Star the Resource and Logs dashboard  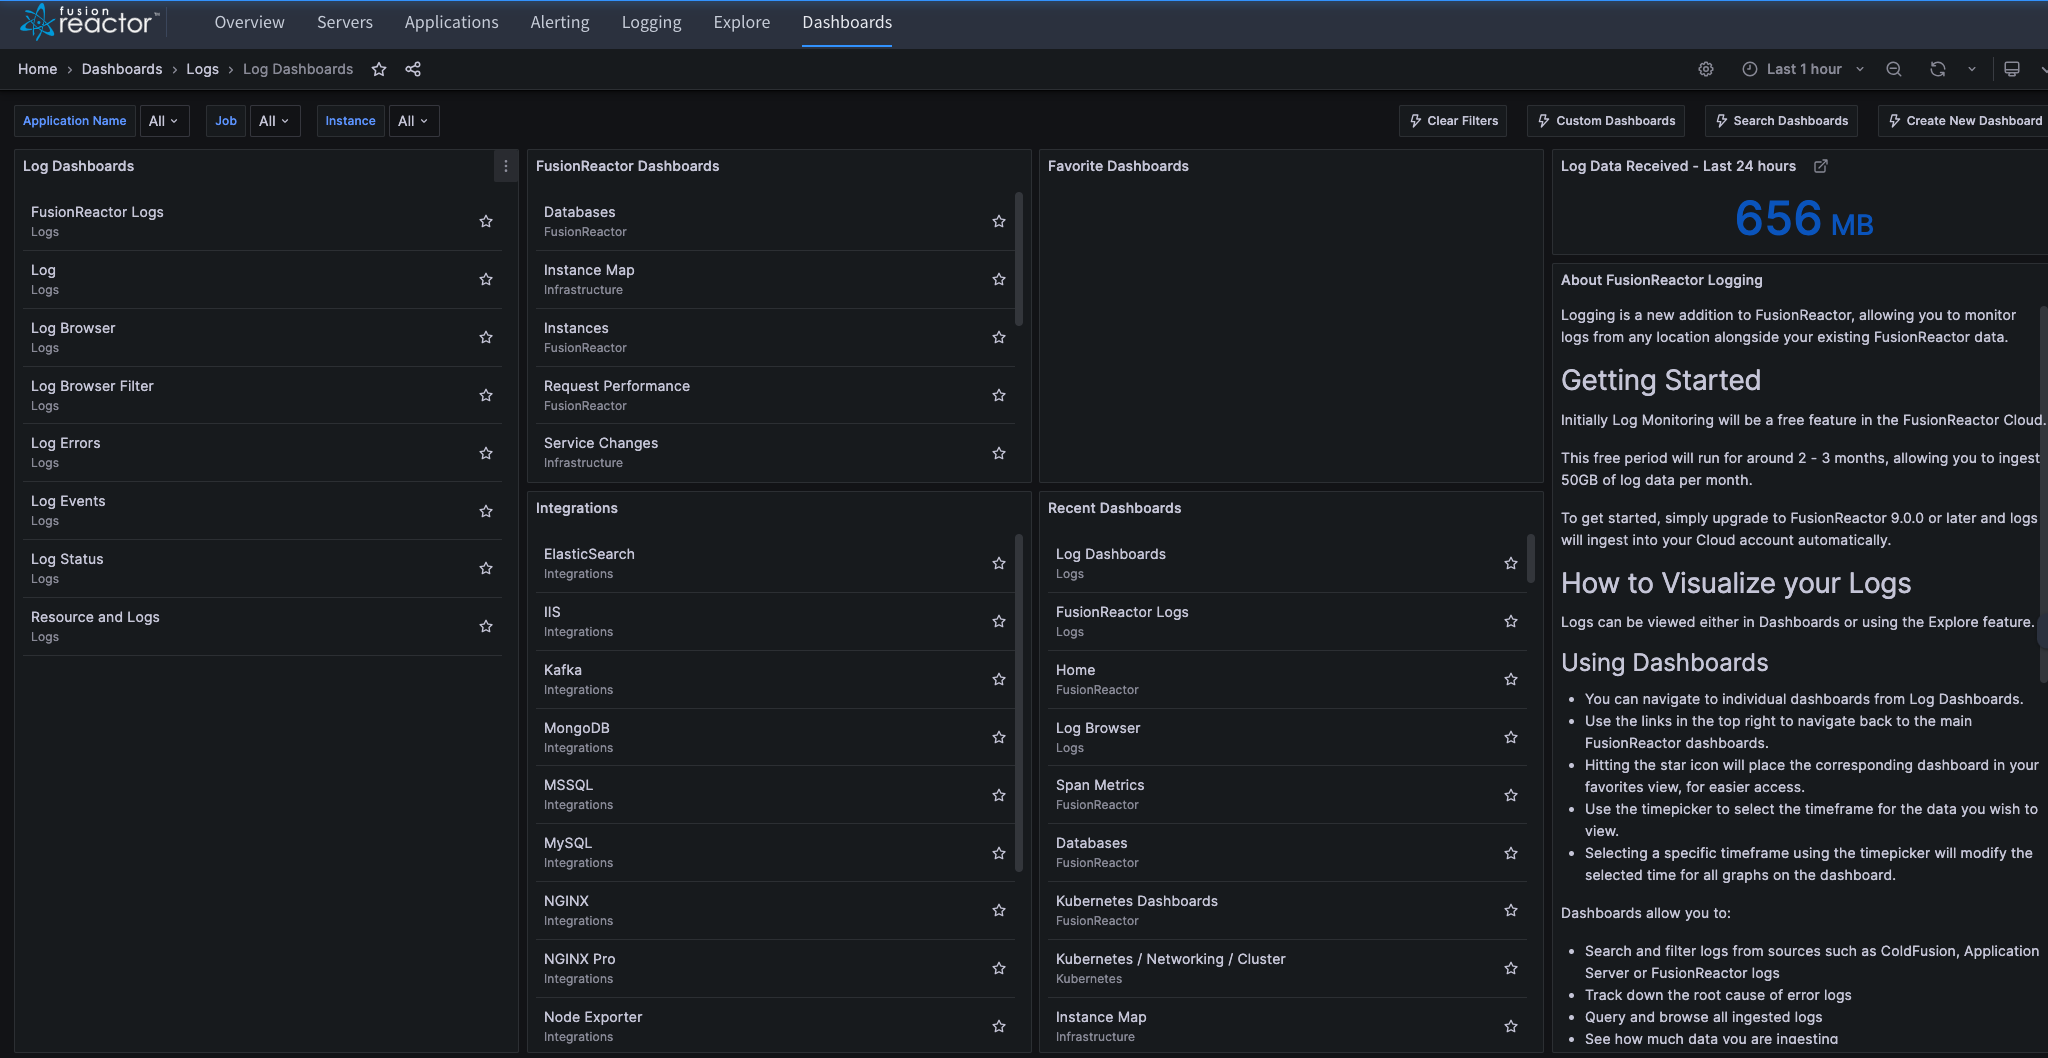[486, 626]
